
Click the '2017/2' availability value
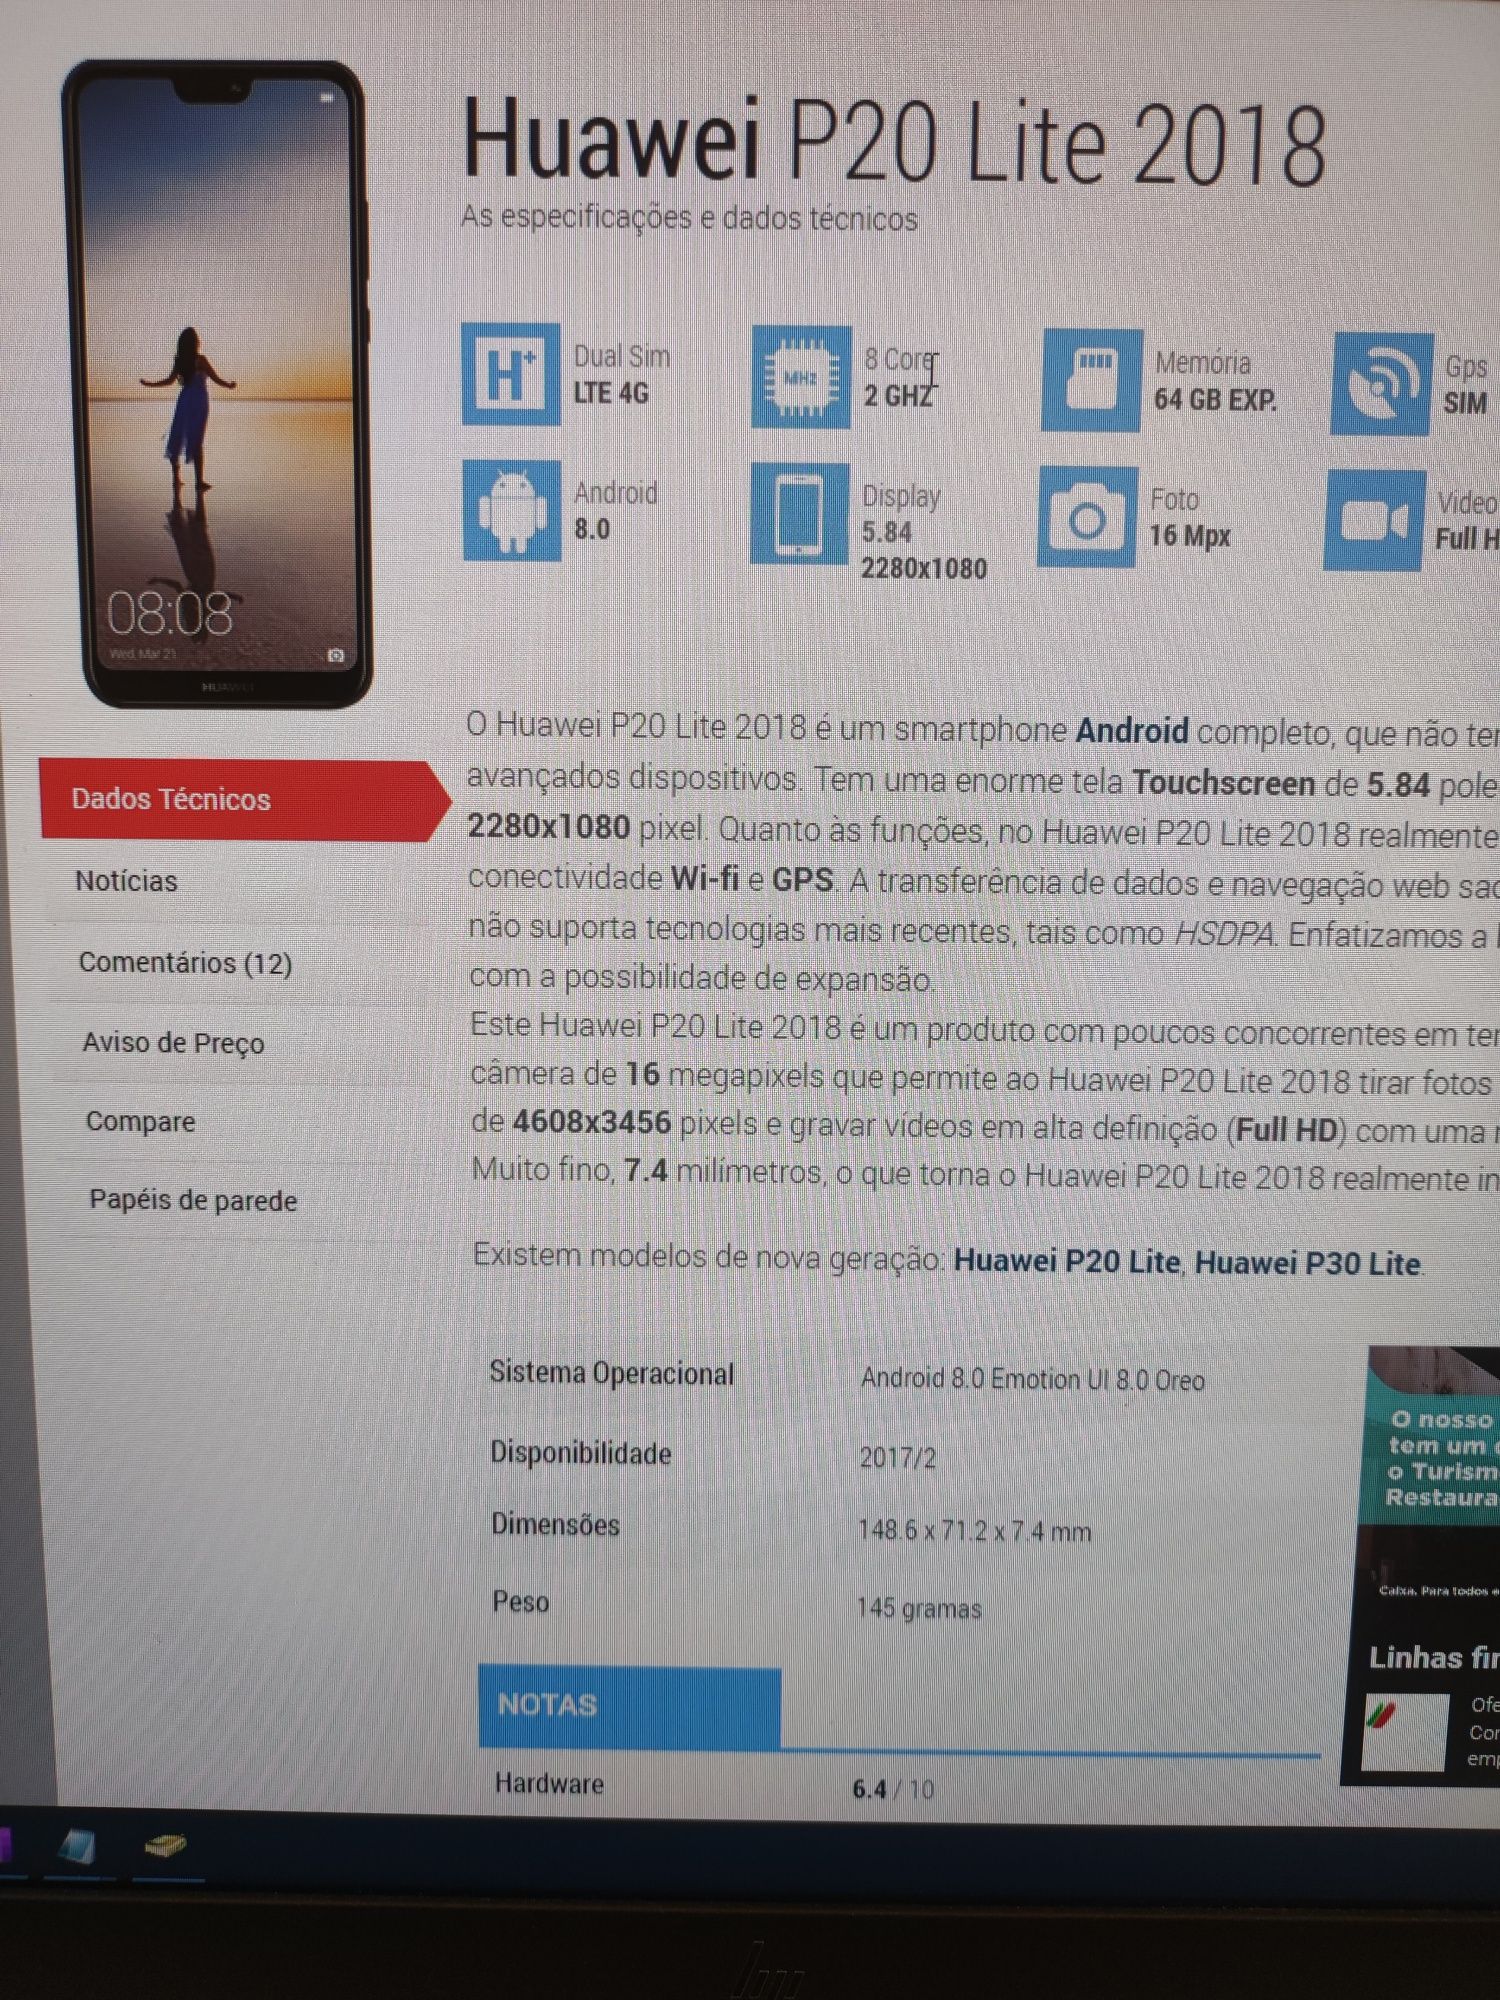(x=898, y=1458)
